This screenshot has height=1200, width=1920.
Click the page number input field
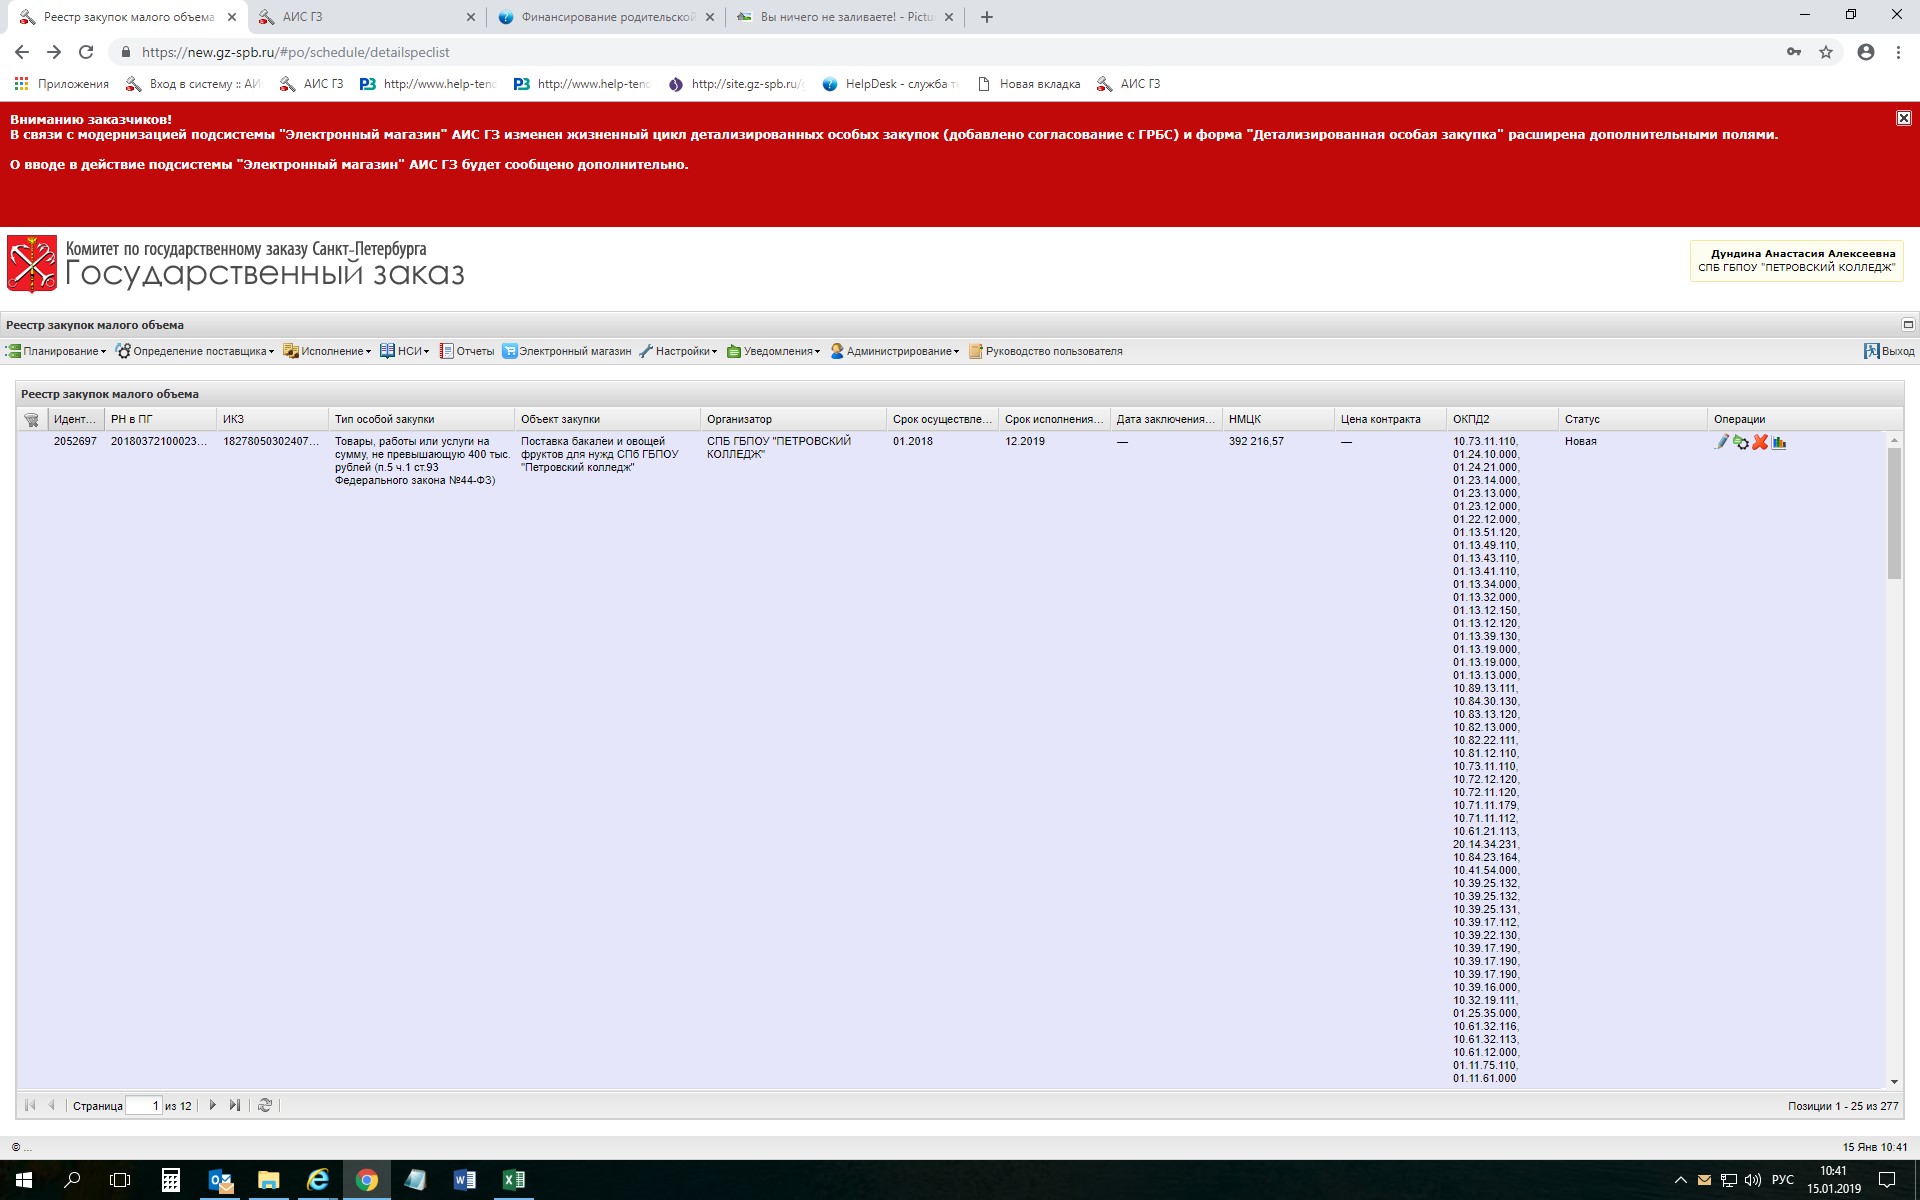click(144, 1105)
